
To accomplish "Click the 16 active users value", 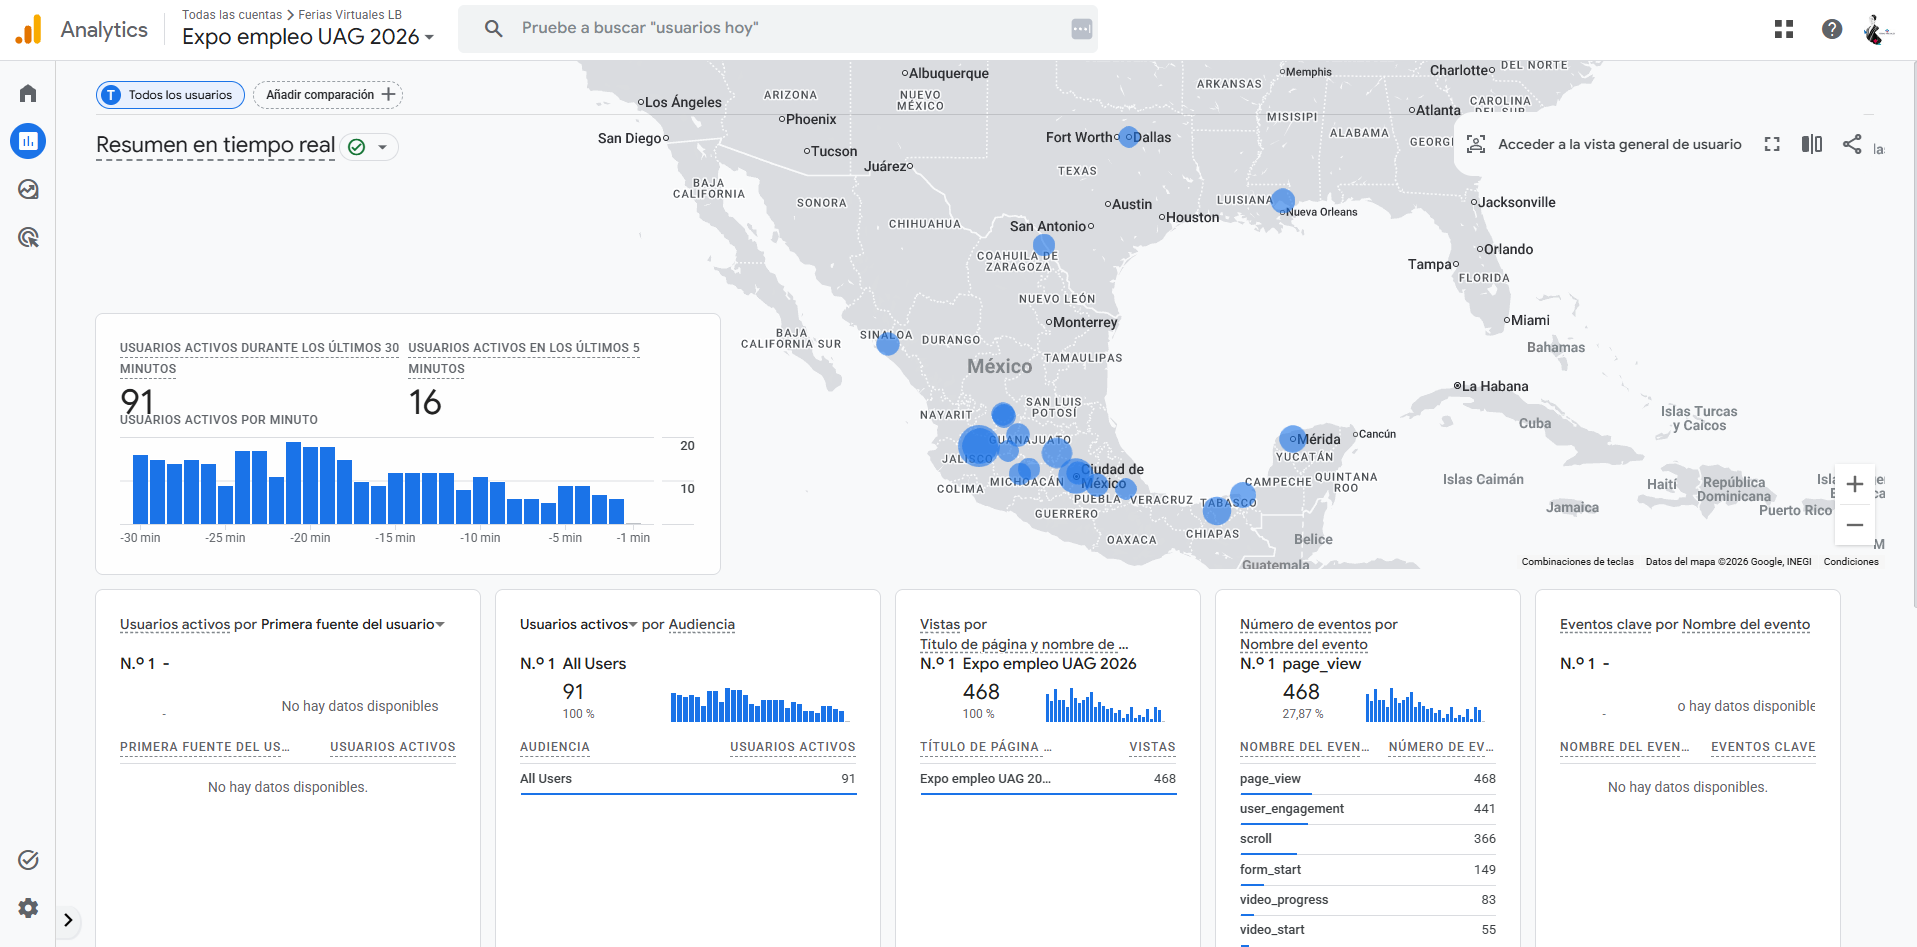I will (425, 402).
